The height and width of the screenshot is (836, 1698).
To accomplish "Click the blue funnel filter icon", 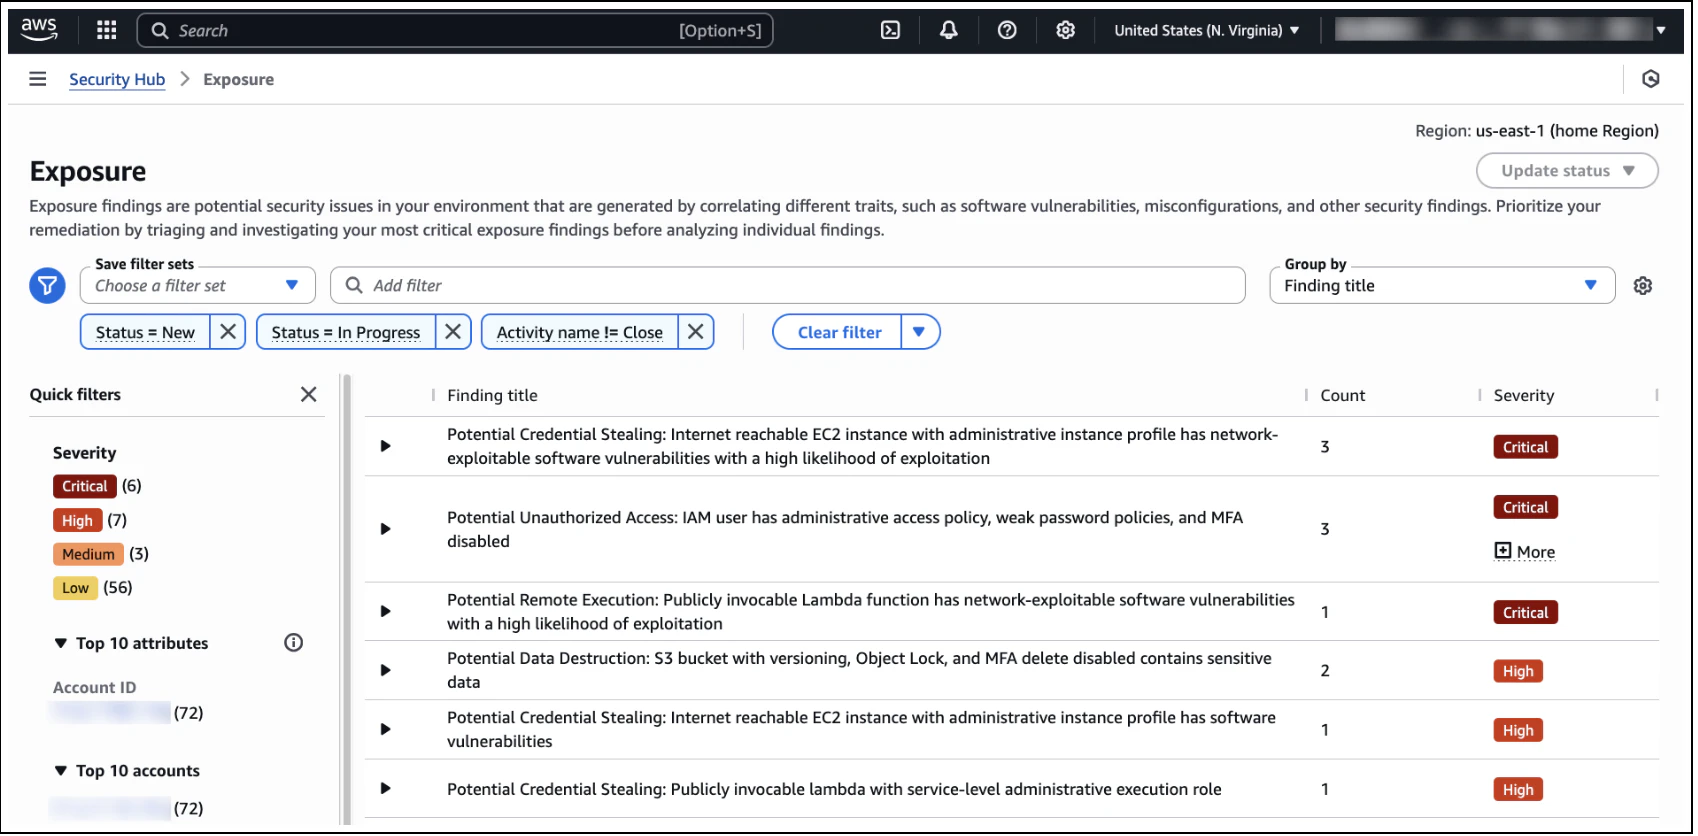I will click(47, 286).
